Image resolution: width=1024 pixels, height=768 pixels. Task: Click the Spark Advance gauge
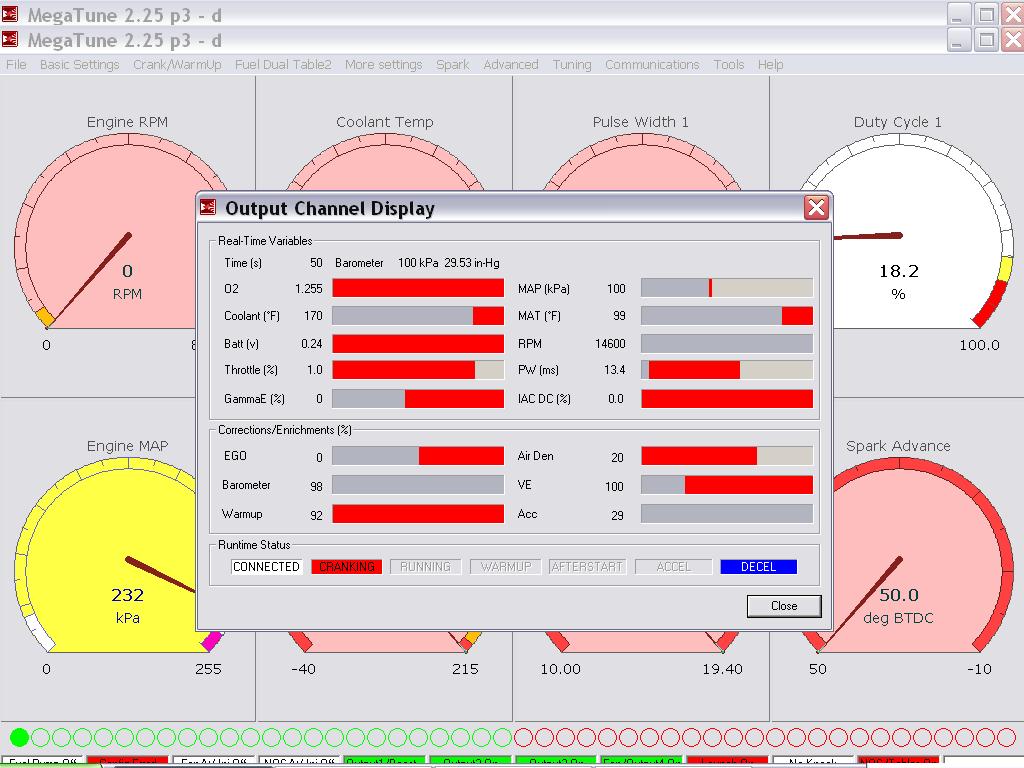tap(924, 555)
